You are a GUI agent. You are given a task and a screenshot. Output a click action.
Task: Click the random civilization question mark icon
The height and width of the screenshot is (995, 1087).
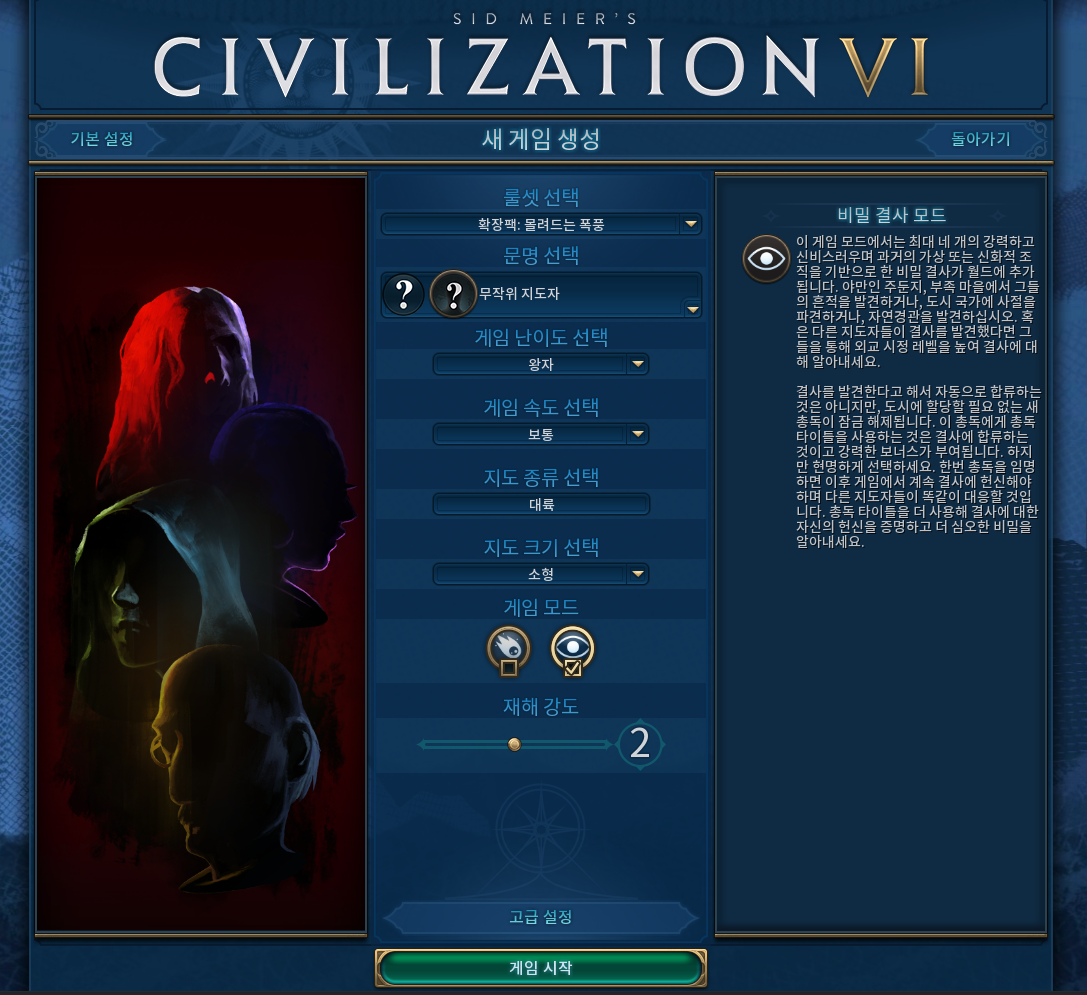click(404, 295)
